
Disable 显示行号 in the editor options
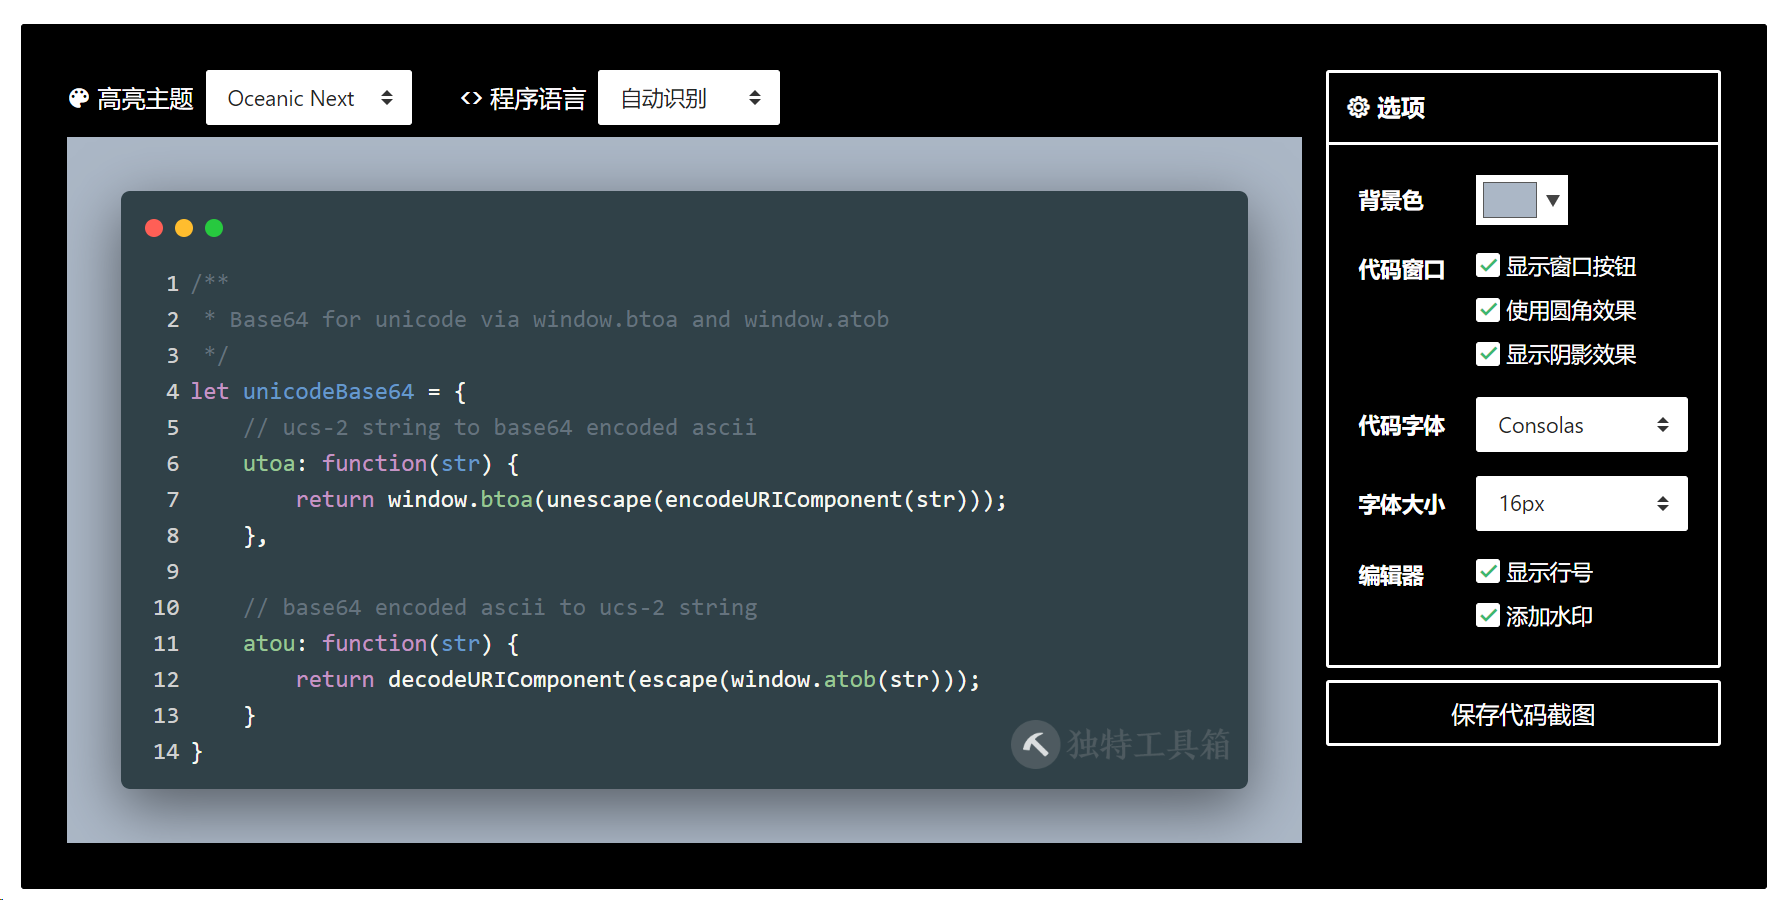coord(1488,571)
